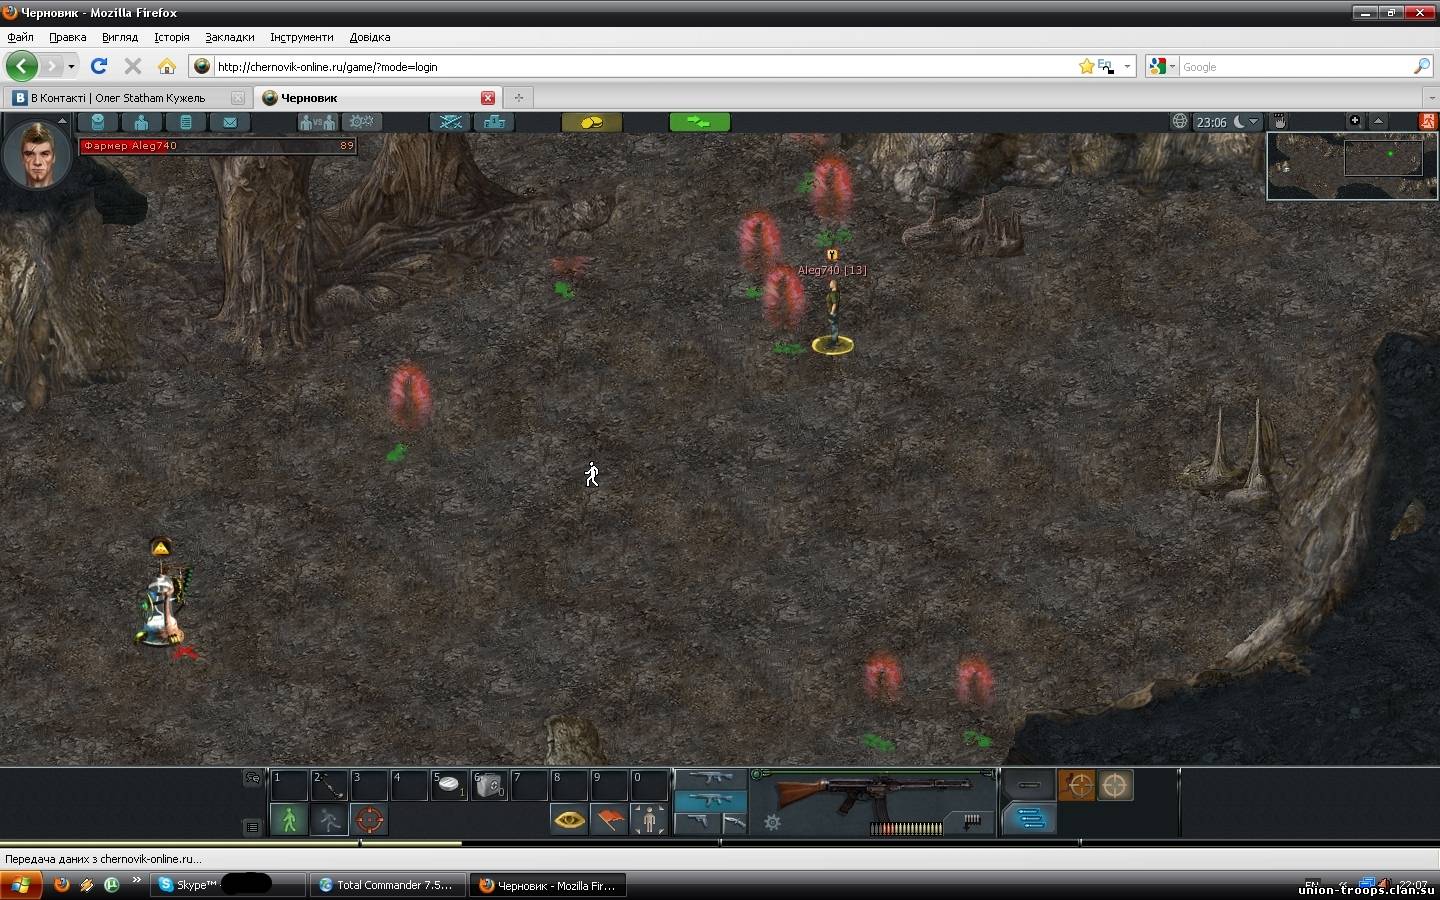Open the Інструменти menu
This screenshot has width=1440, height=900.
302,37
